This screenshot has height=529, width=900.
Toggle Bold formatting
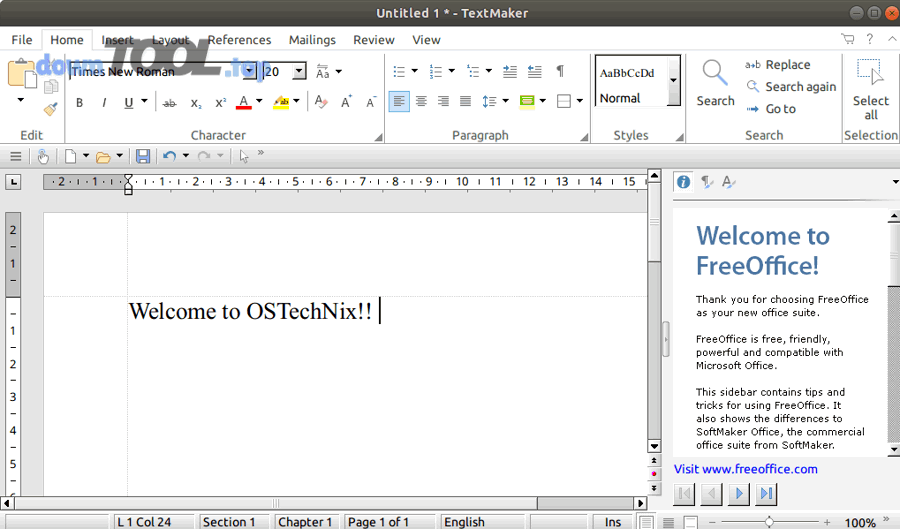80,102
